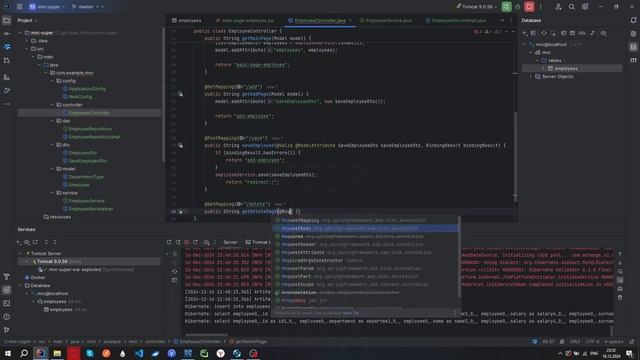Click the server log horizontal scrollbar

[x=206, y=335]
